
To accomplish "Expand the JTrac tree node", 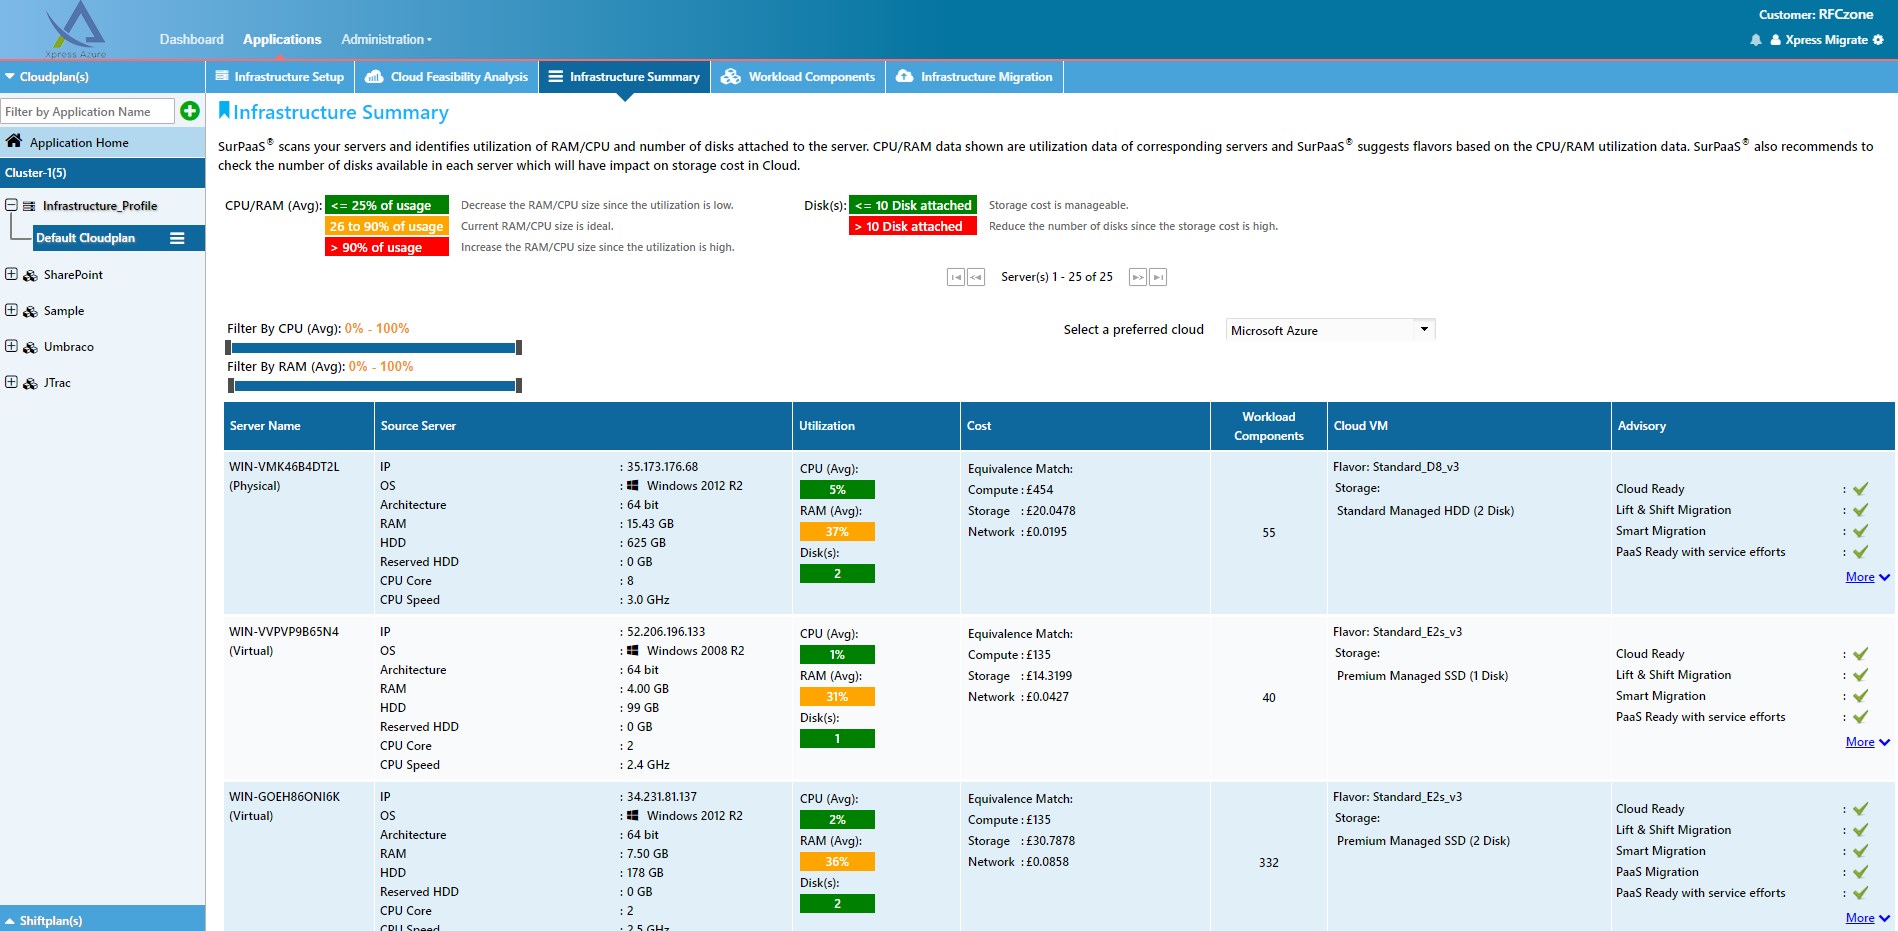I will 11,382.
